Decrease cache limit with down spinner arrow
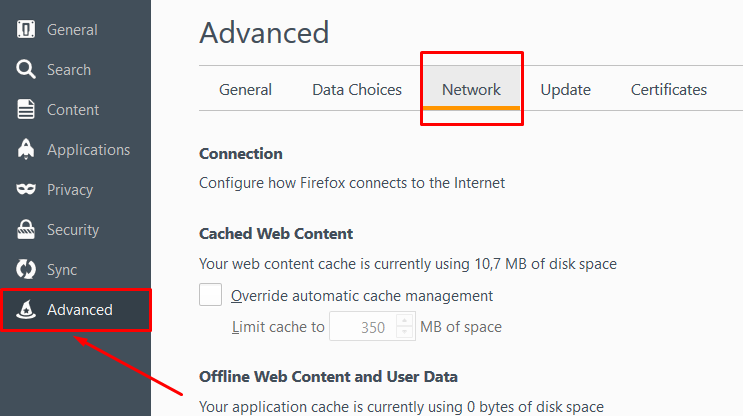This screenshot has width=743, height=416. (405, 332)
